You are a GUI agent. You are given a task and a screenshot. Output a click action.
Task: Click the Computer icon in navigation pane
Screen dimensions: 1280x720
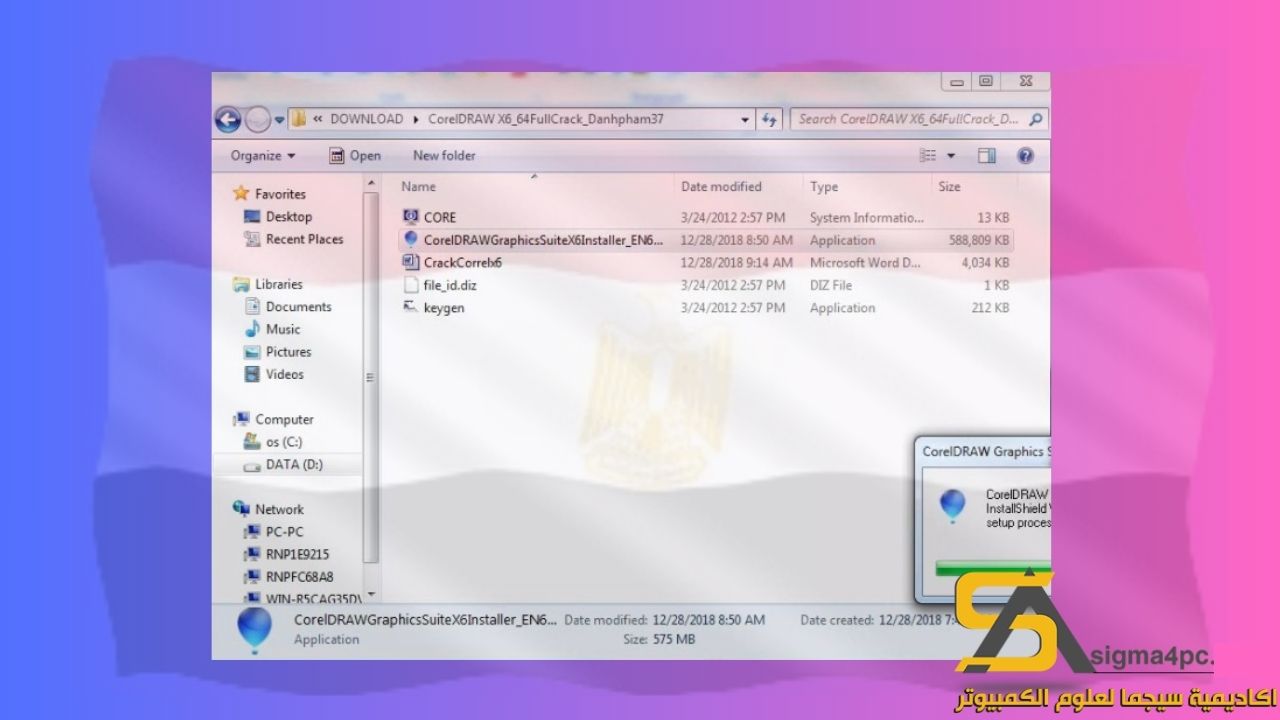pos(241,420)
